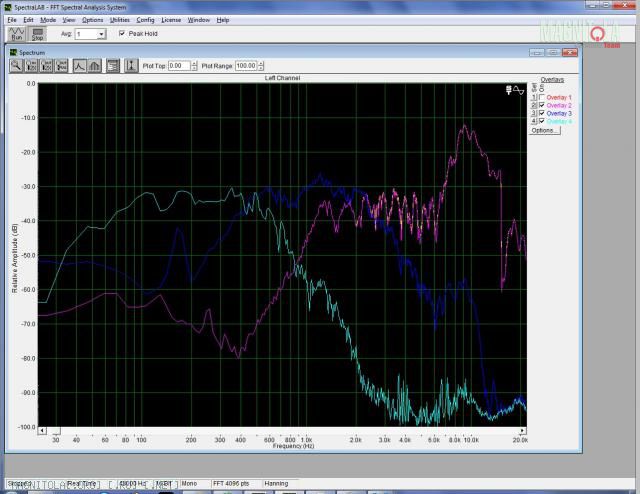Click the vertical marker toolbar icon
Viewport: 640px width, 494px height.
click(x=131, y=66)
